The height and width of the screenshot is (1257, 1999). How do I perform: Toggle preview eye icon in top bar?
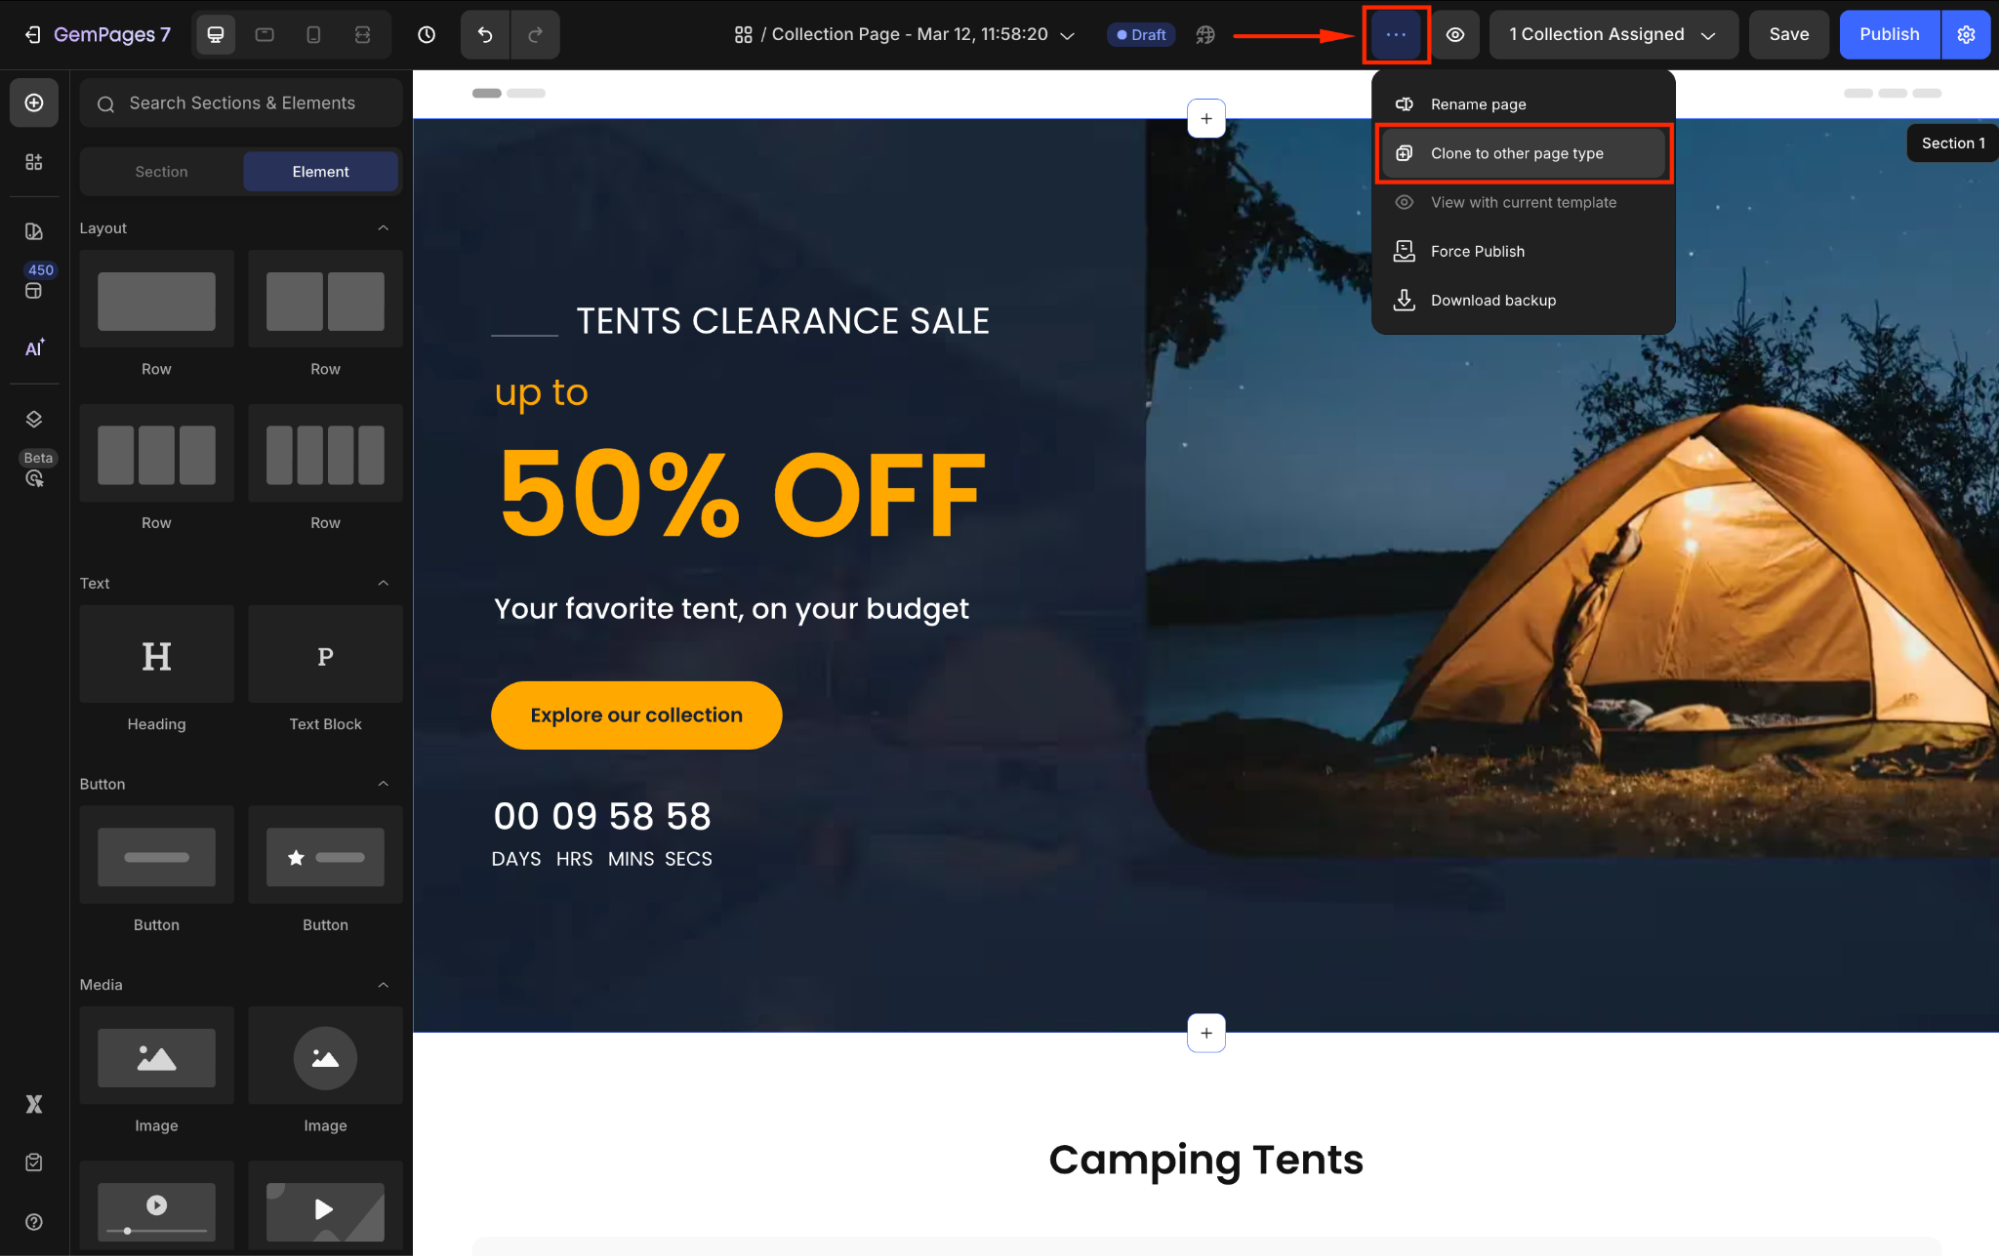coord(1455,35)
